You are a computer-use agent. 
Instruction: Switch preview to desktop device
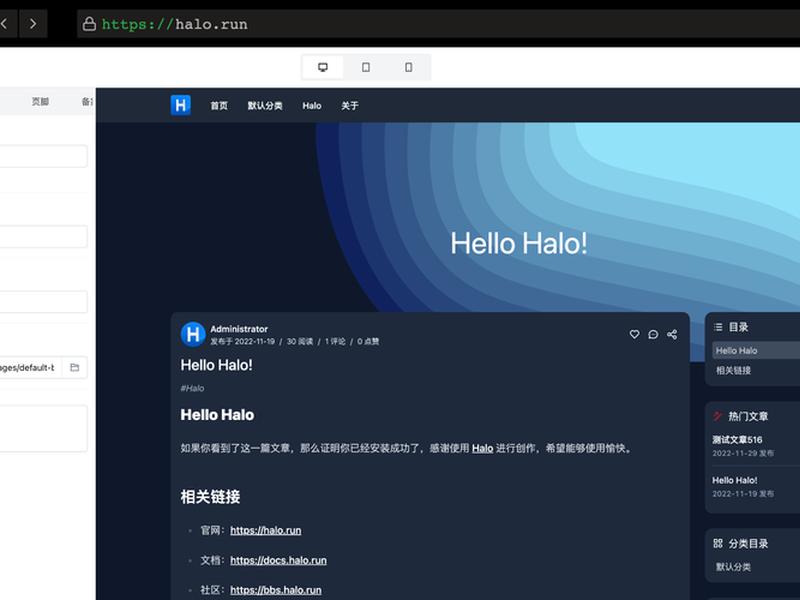(322, 67)
